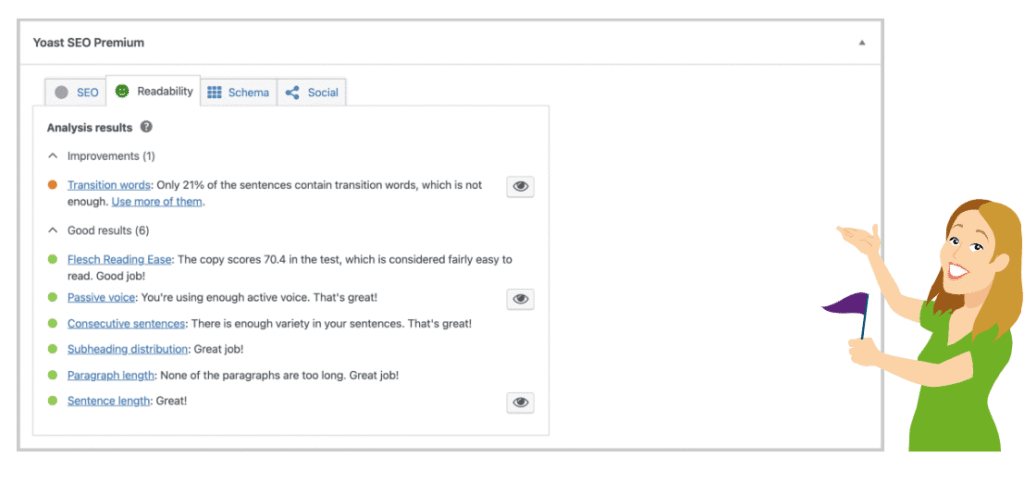Click the orange bullet beside Transition words
Viewport: 1024px width, 483px height.
(52, 185)
